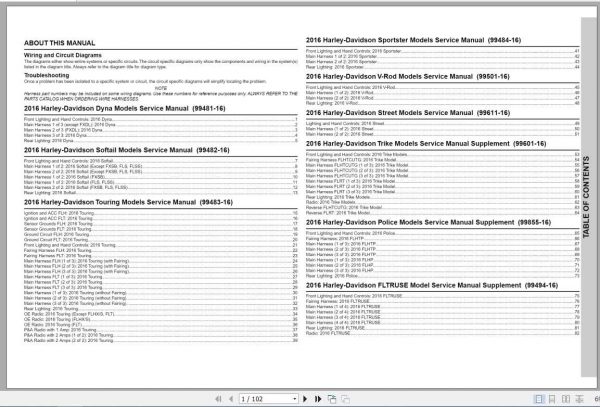Select Reverse FLRT: 2016 Trike Model entry
Screen dimensions: 600x407
pyautogui.click(x=443, y=213)
